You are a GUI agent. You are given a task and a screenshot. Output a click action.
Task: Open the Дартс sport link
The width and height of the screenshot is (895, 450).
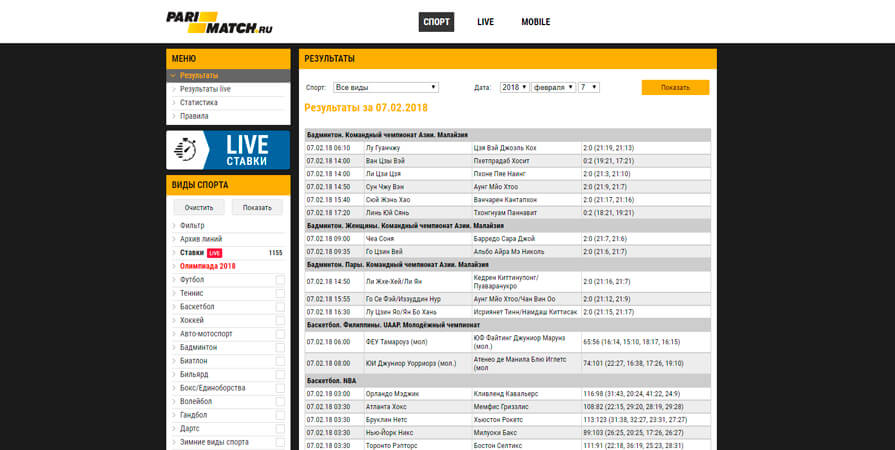pos(190,428)
